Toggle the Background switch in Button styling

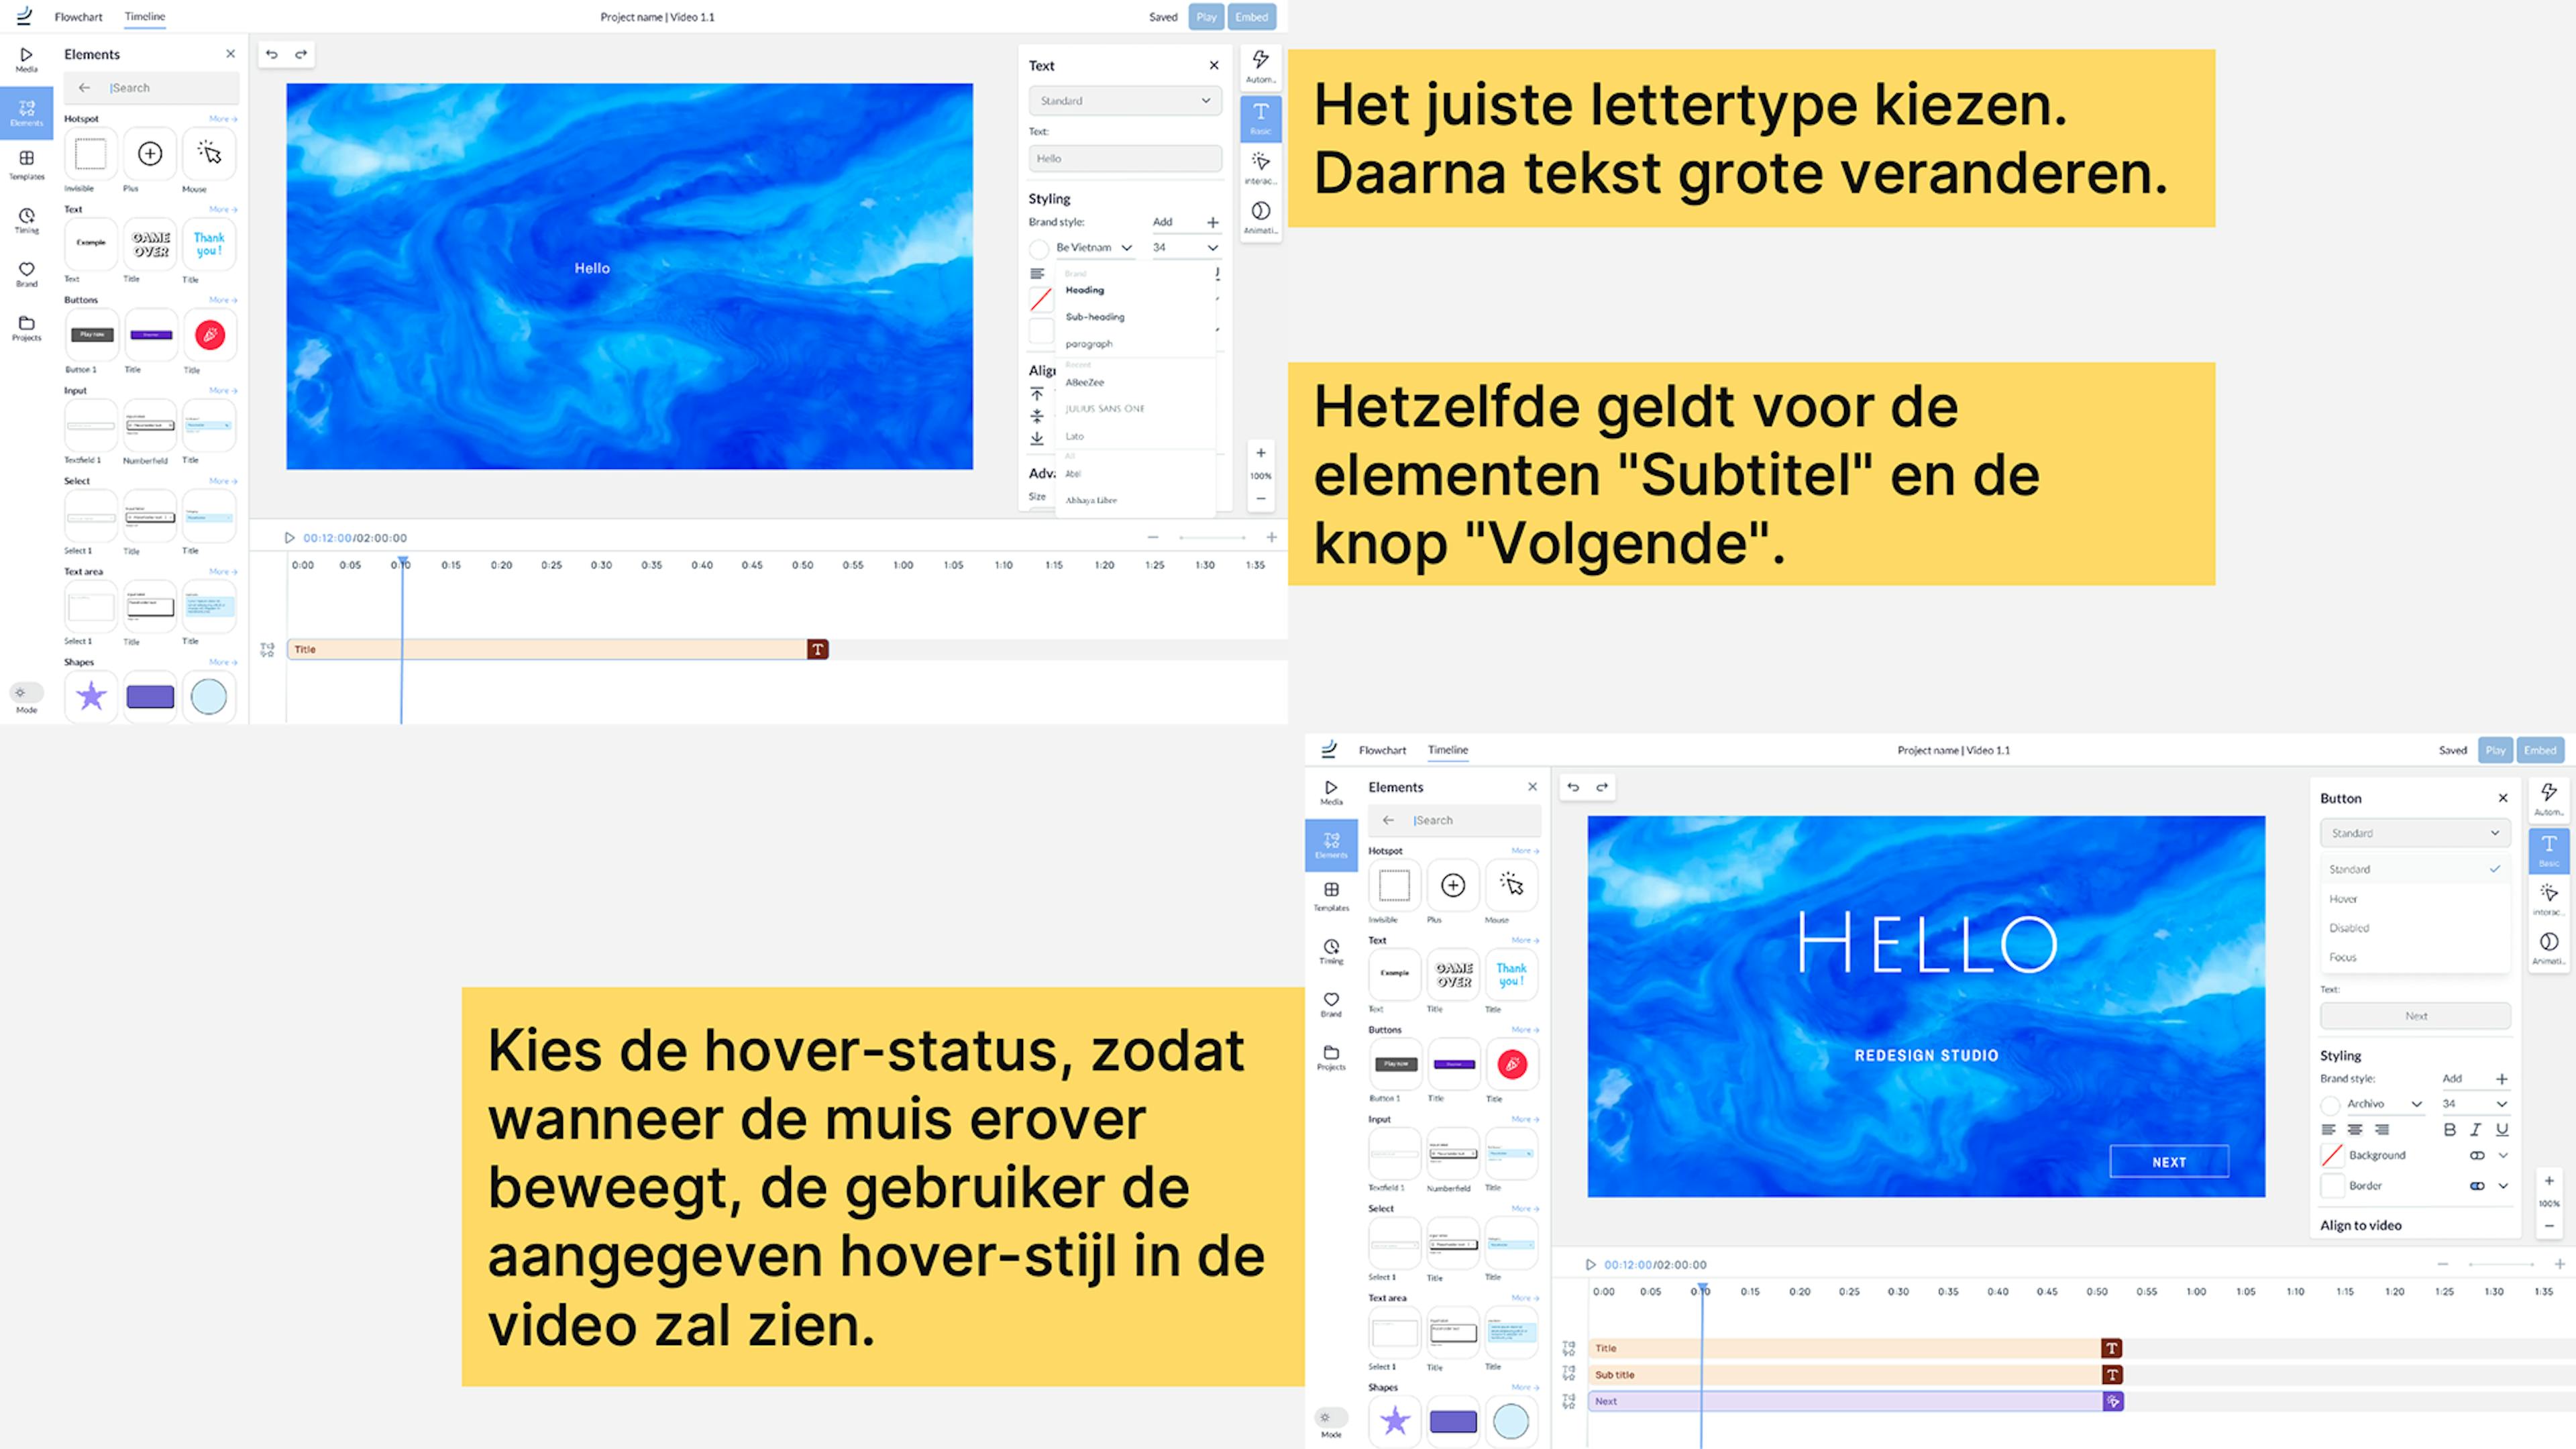tap(2476, 1155)
